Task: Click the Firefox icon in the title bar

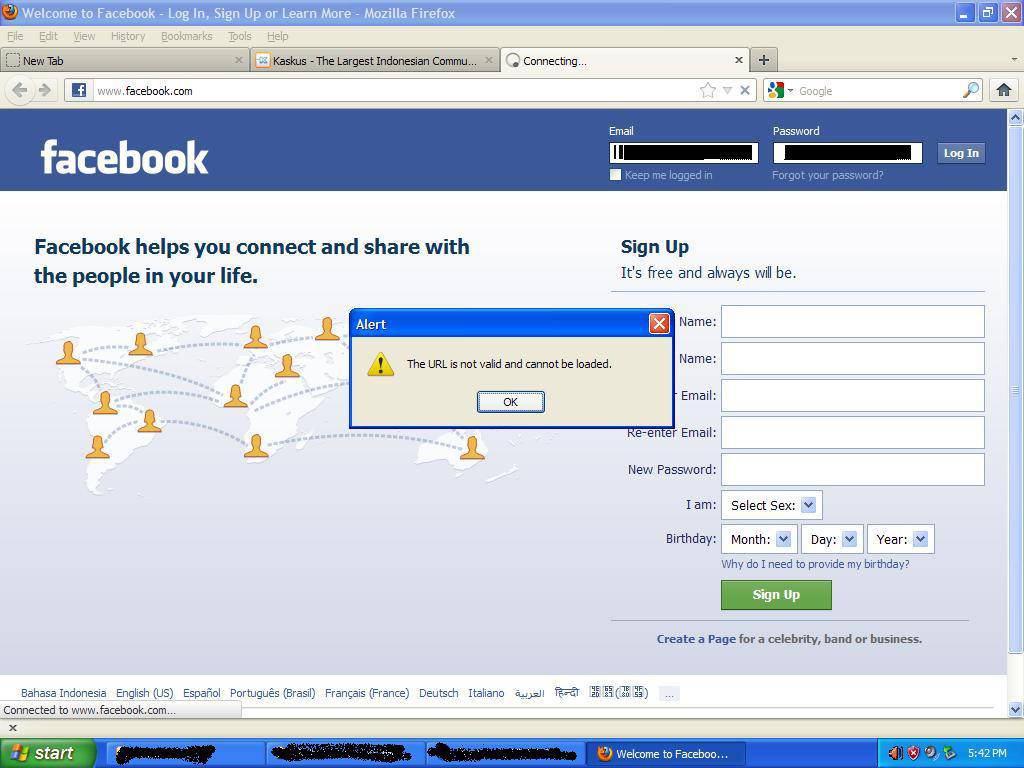Action: tap(10, 12)
